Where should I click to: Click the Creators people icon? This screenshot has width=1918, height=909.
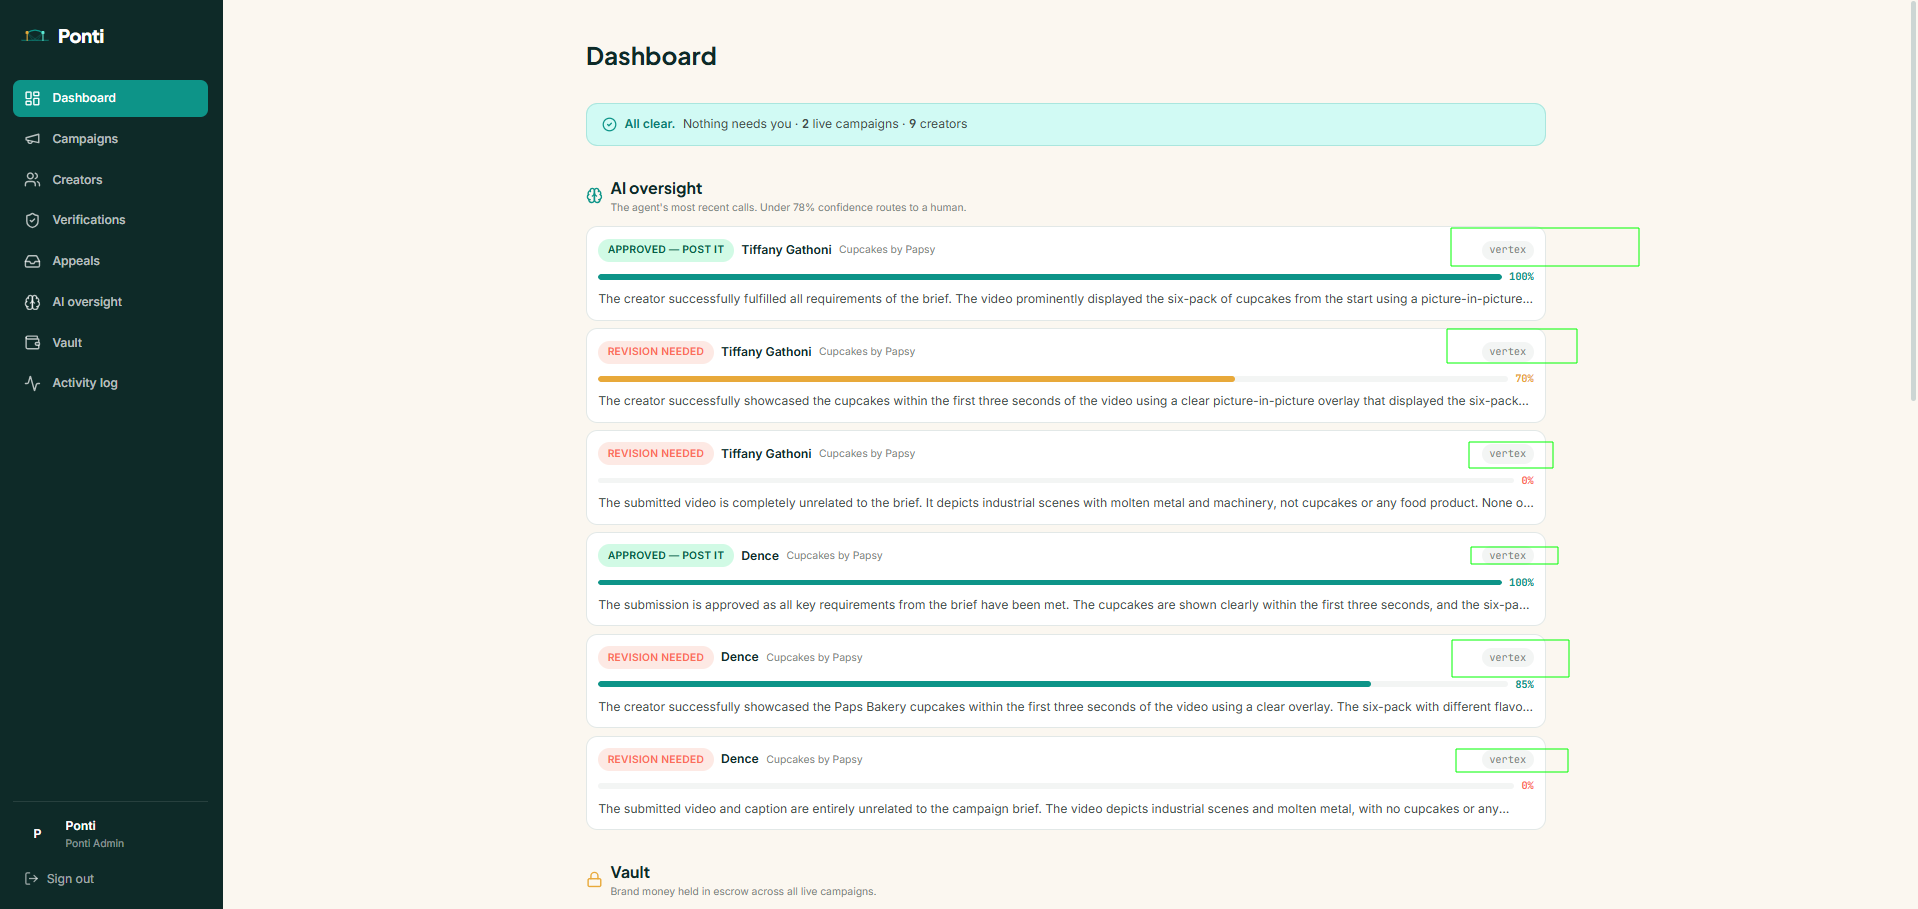tap(33, 180)
